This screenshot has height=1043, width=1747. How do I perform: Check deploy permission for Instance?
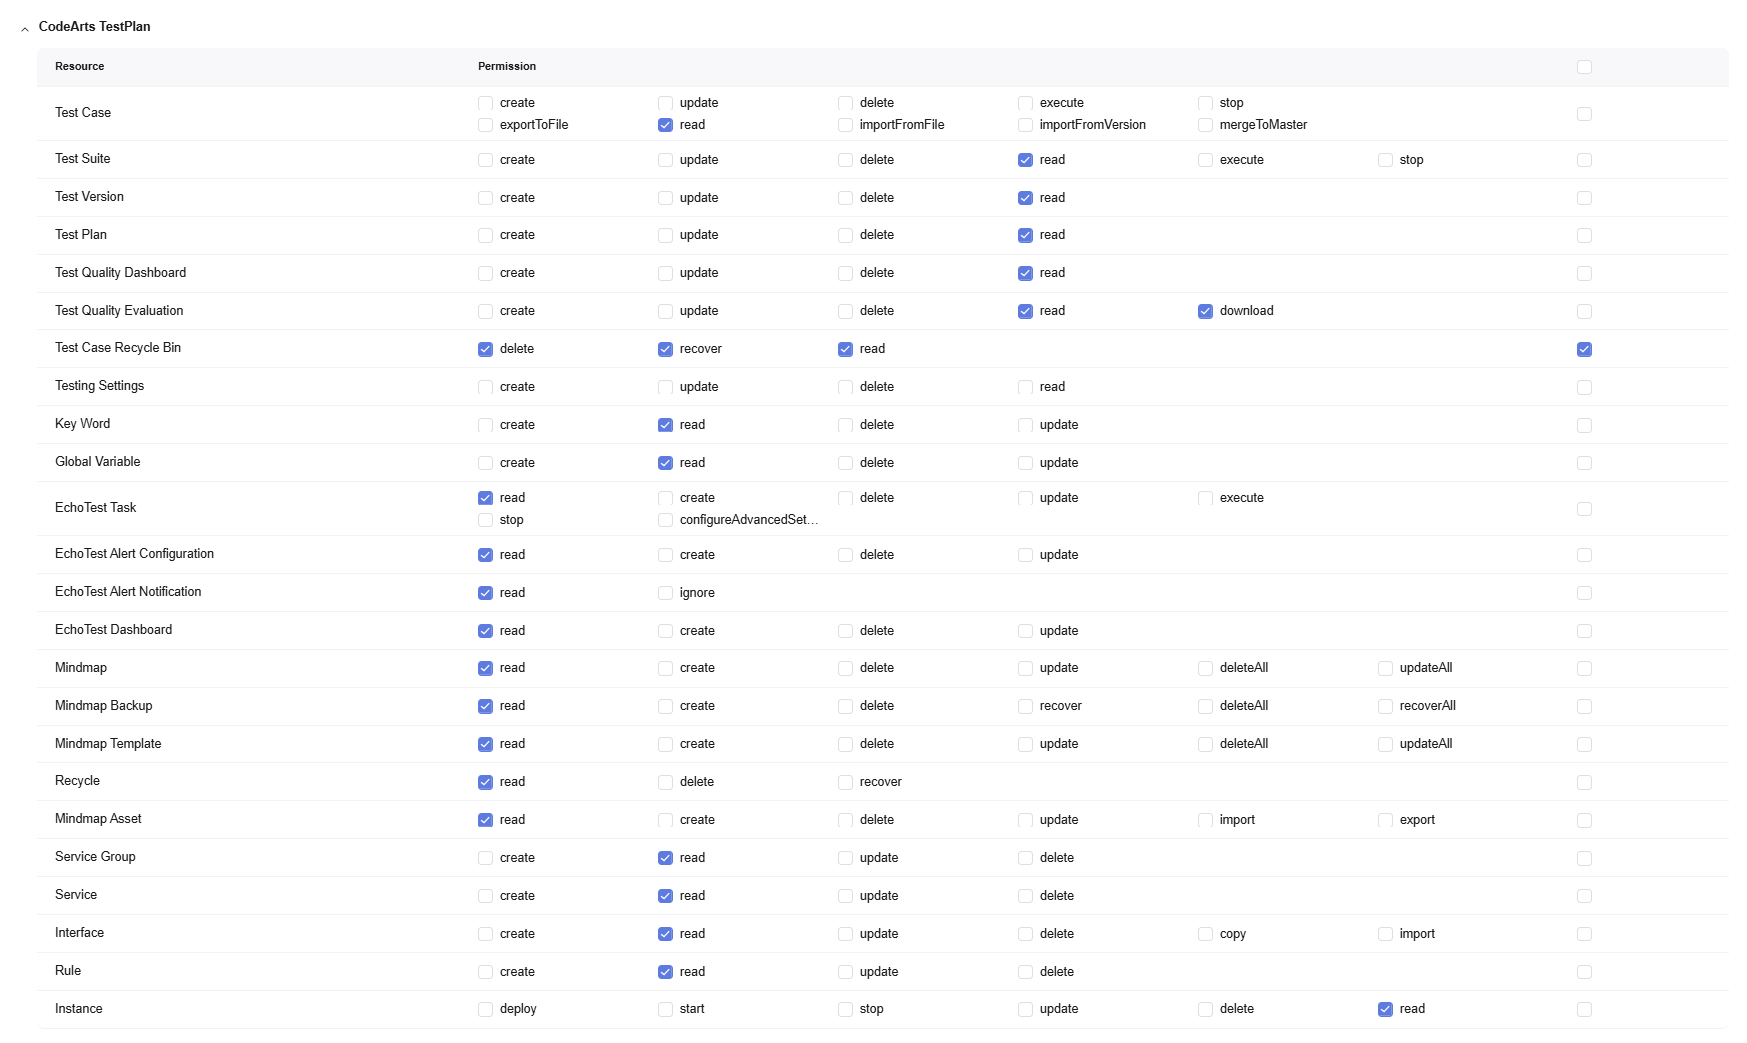click(485, 1009)
